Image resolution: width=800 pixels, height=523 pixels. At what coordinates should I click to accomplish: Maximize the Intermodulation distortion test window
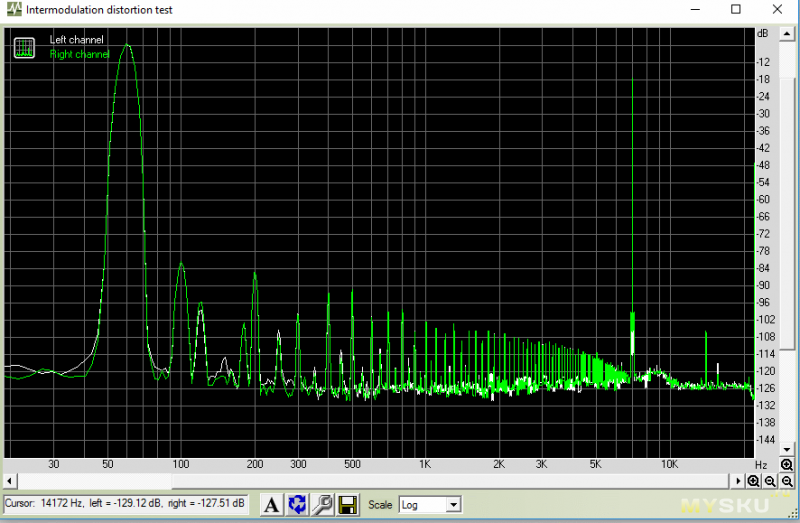pyautogui.click(x=736, y=9)
